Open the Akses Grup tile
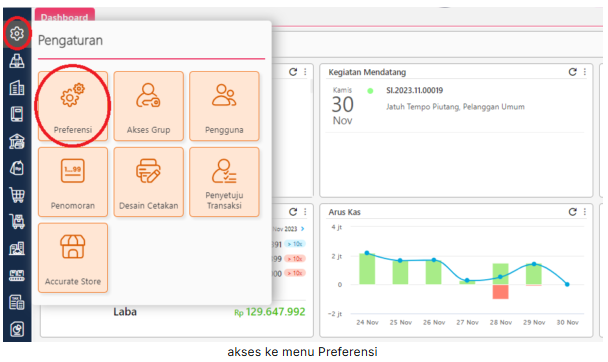The image size is (608, 362). pos(149,106)
